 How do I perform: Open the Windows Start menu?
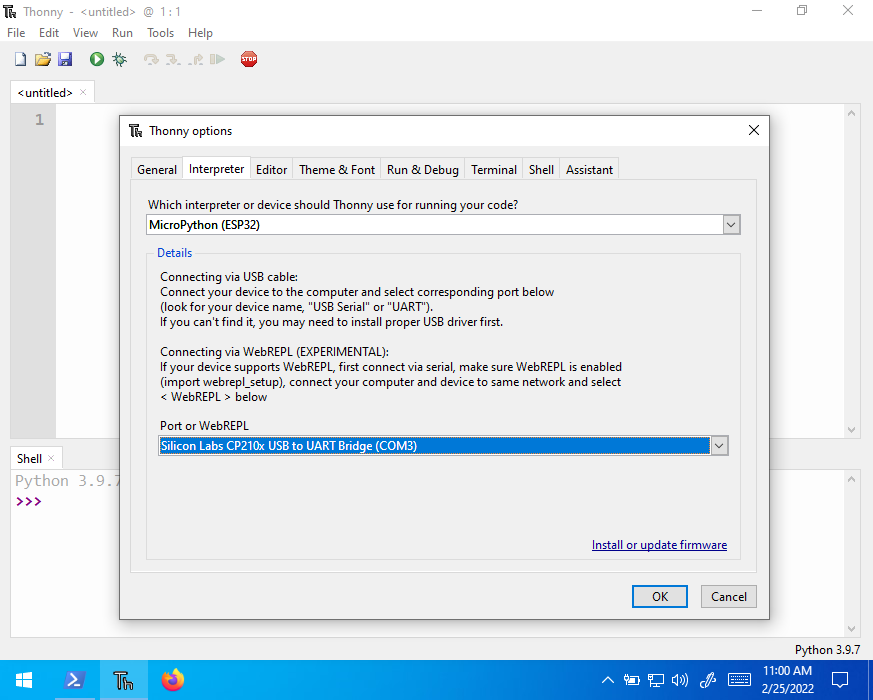click(24, 680)
